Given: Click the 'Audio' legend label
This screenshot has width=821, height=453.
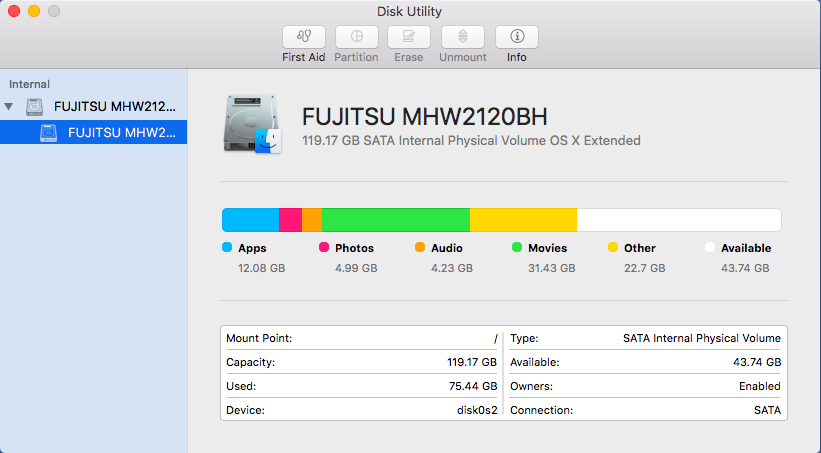Looking at the screenshot, I should 447,248.
